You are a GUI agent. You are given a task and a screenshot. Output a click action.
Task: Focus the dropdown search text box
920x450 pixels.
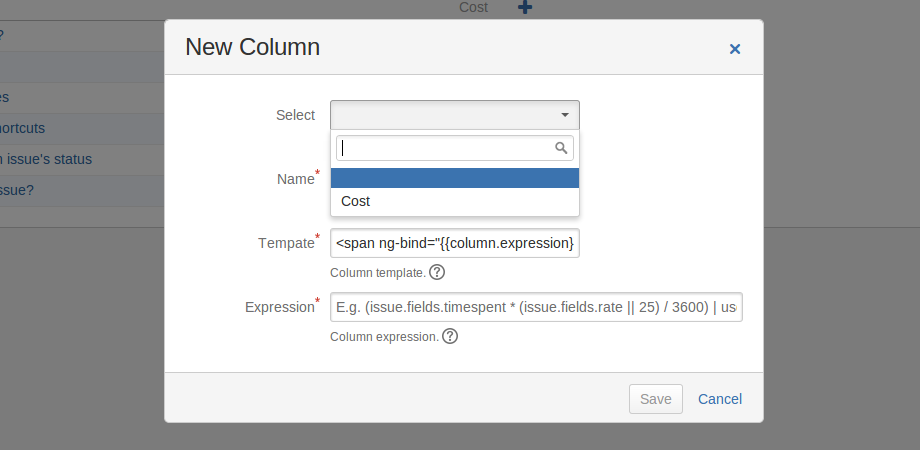(445, 148)
